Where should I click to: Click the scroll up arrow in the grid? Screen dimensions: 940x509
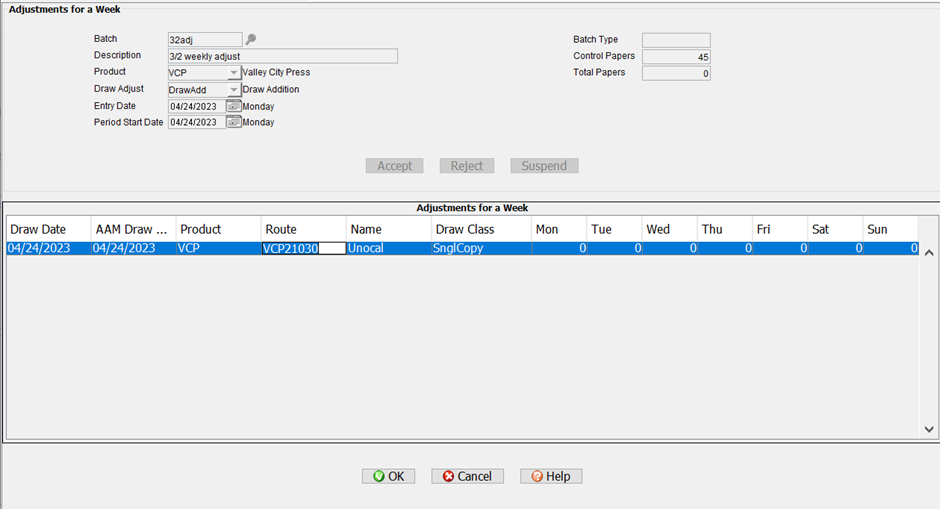pos(928,253)
